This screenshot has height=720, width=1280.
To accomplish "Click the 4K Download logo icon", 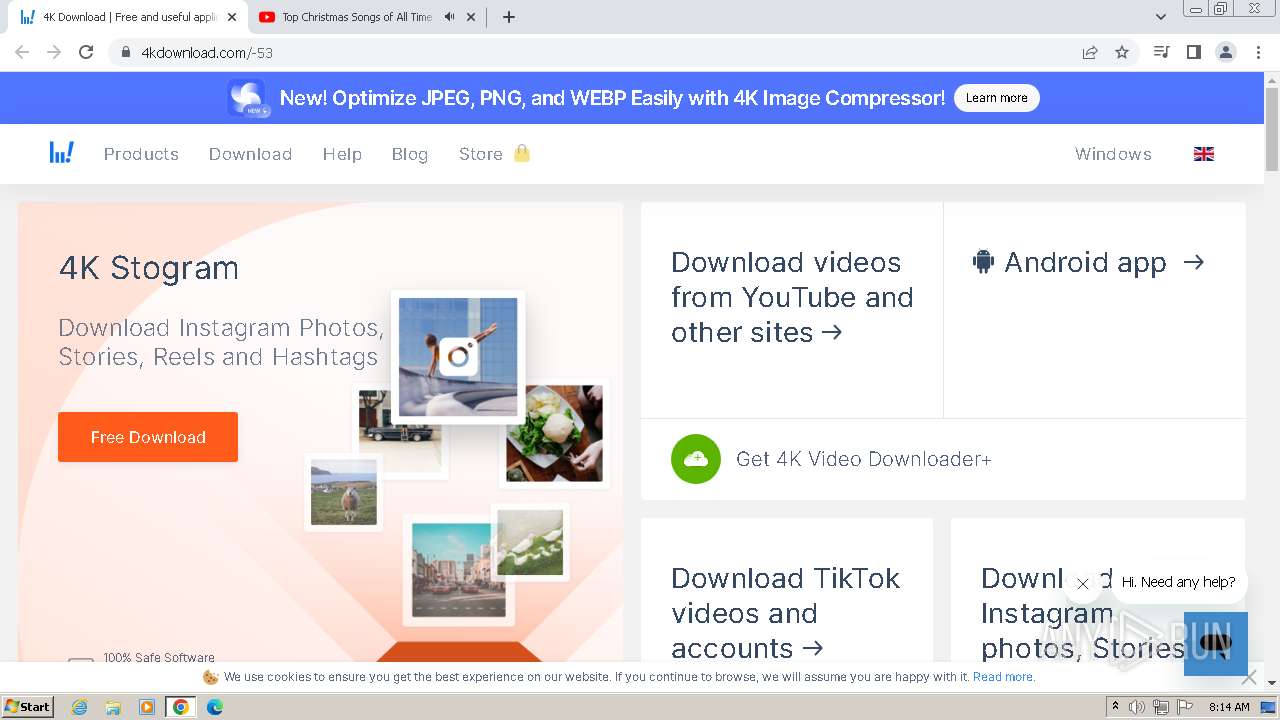I will tap(62, 153).
